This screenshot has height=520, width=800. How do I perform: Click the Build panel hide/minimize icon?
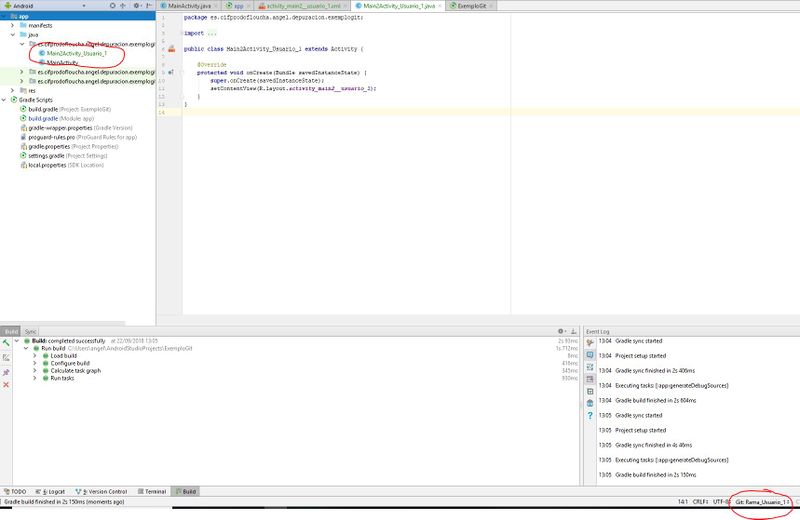click(x=573, y=331)
